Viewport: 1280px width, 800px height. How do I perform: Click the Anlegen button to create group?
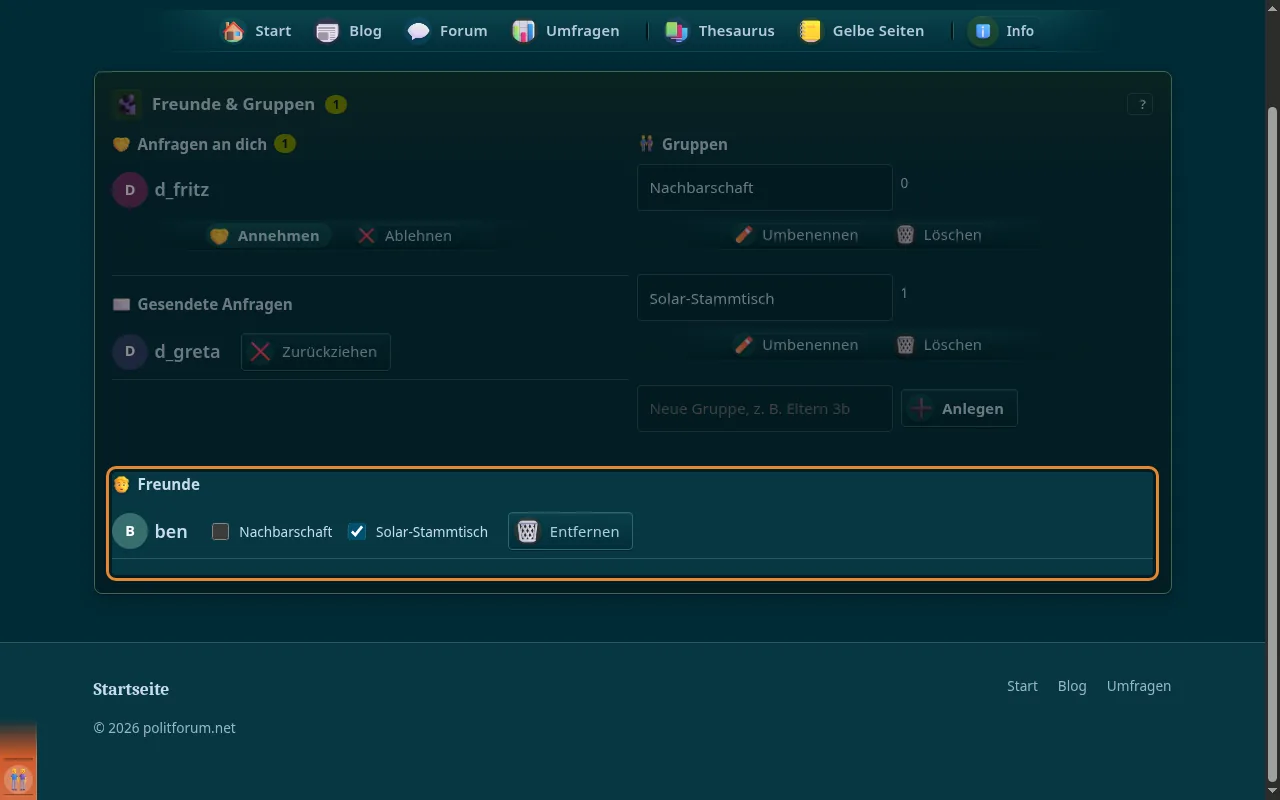959,408
